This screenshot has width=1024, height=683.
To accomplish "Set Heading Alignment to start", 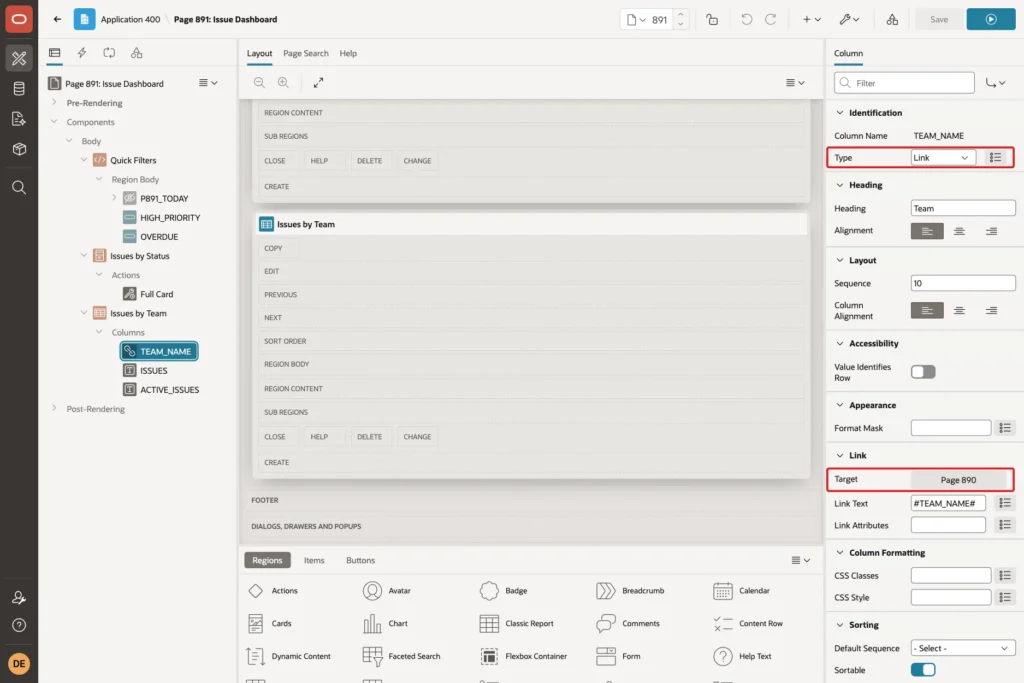I will (927, 231).
